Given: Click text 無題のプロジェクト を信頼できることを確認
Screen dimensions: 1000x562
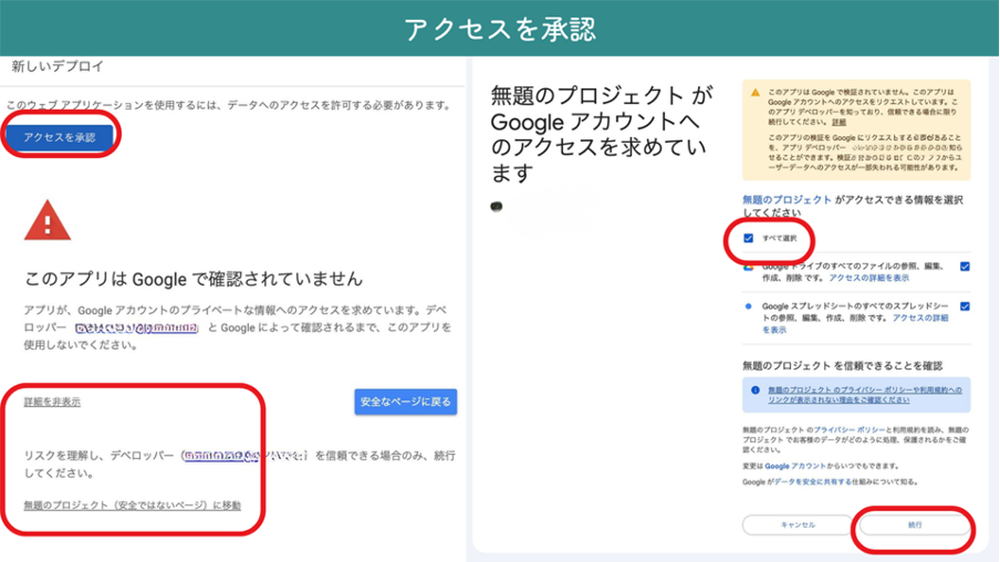Looking at the screenshot, I should [x=842, y=366].
